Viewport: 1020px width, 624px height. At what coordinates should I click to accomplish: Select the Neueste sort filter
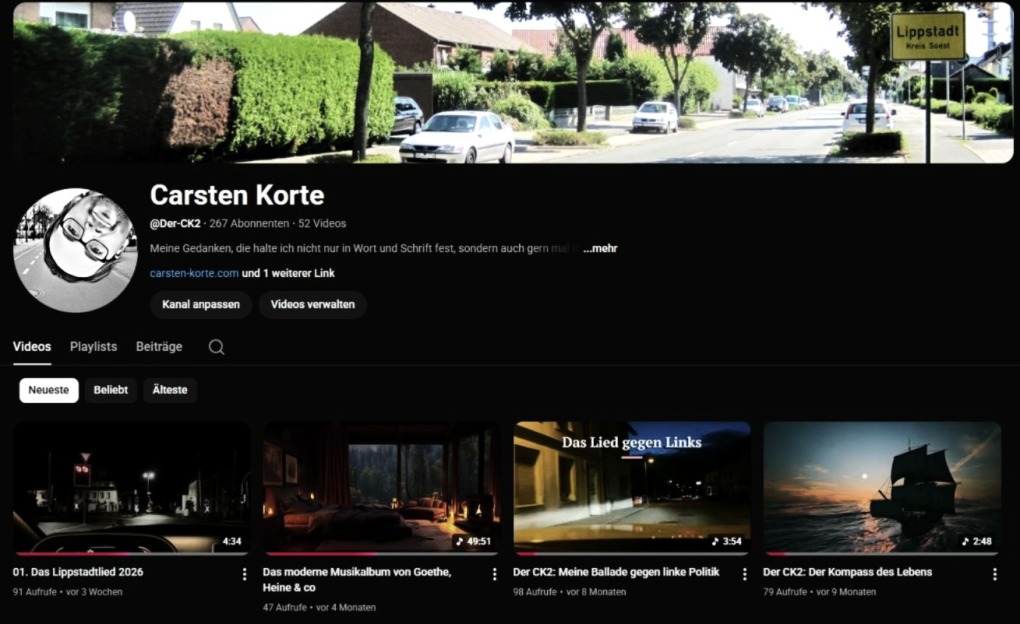pos(49,390)
